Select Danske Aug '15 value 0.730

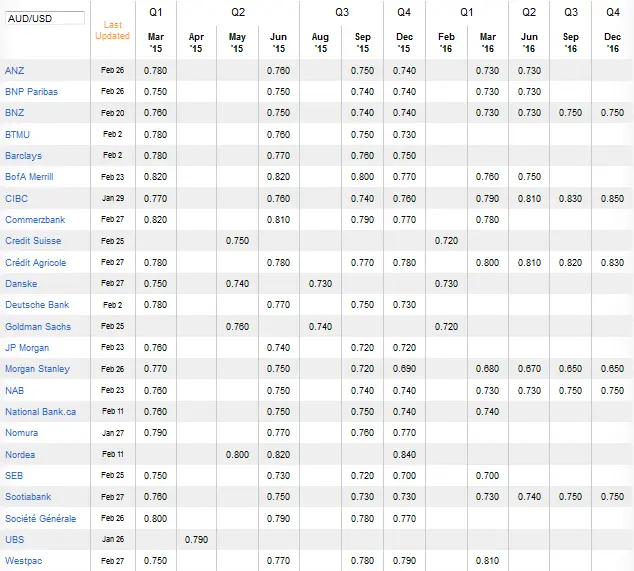pos(320,283)
